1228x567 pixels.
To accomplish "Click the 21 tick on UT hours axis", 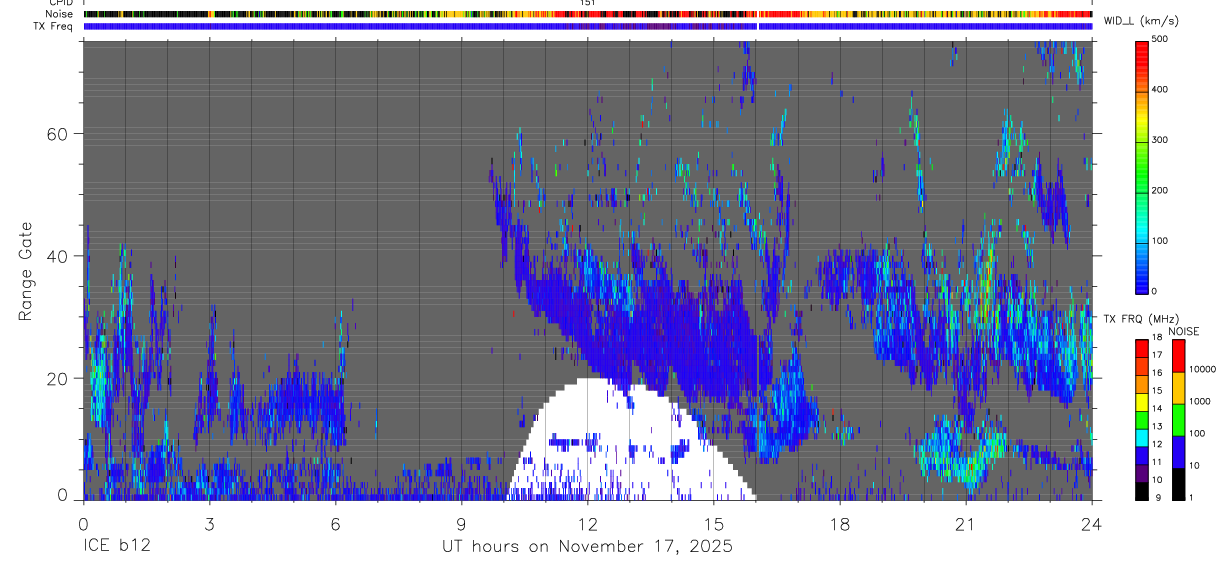I will tap(965, 523).
